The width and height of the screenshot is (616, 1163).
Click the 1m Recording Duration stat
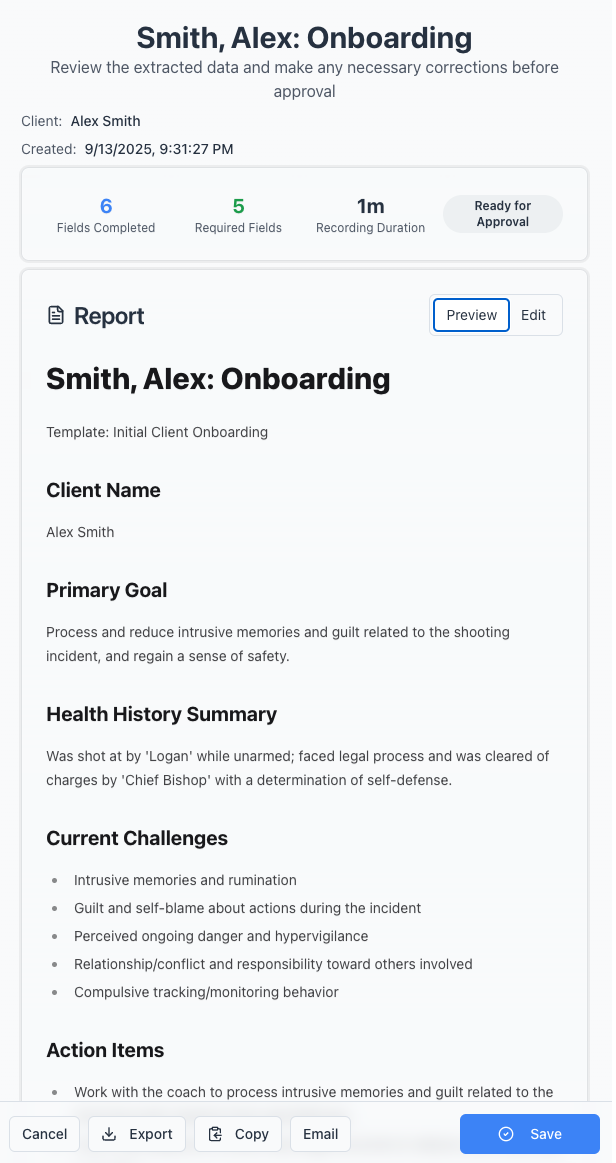point(370,213)
